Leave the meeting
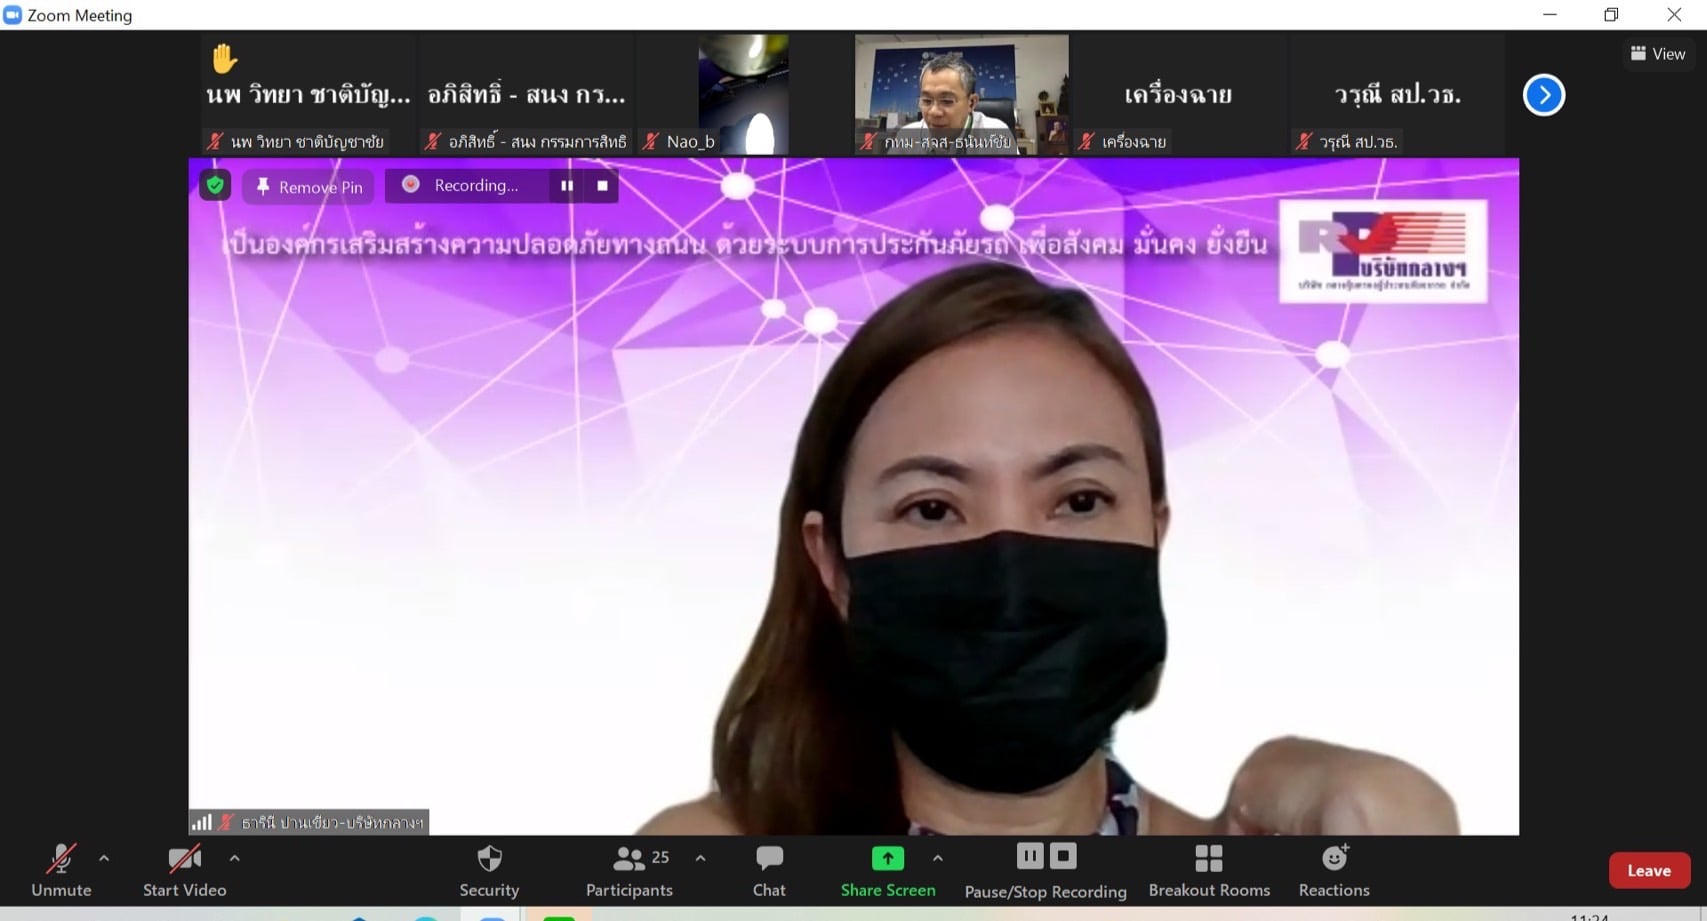 [x=1648, y=870]
